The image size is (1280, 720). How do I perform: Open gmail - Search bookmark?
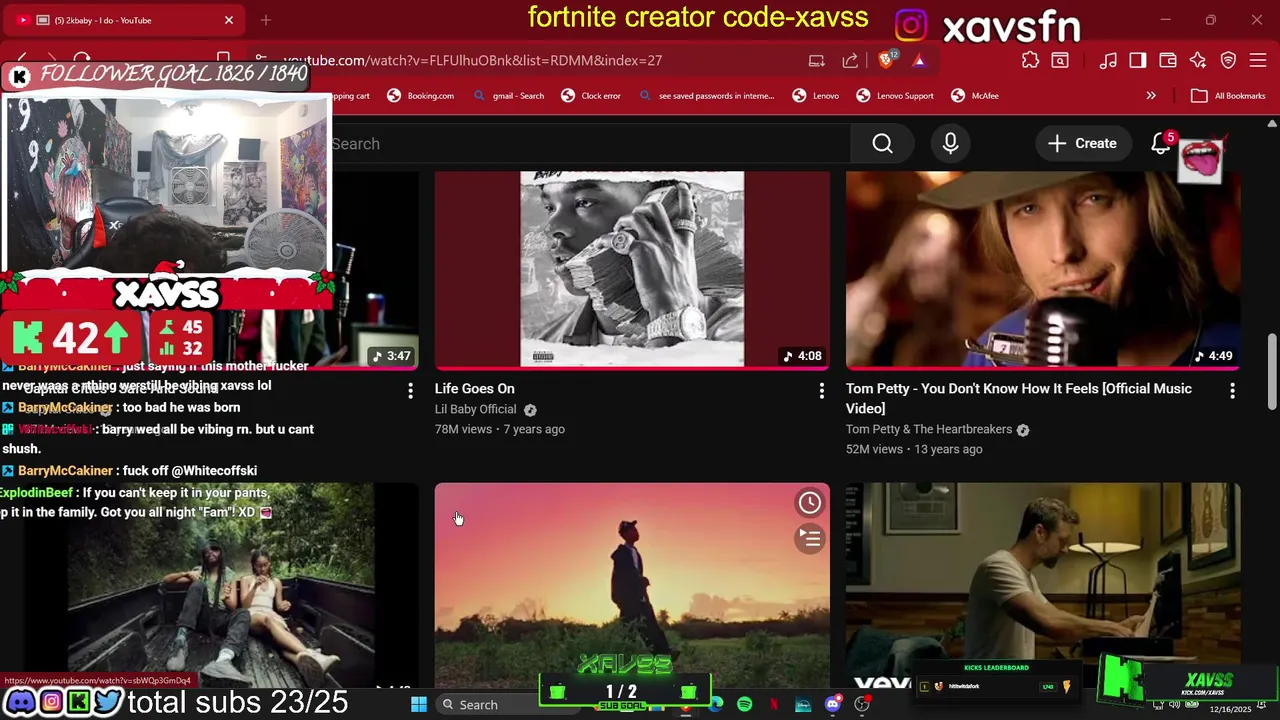[x=508, y=96]
